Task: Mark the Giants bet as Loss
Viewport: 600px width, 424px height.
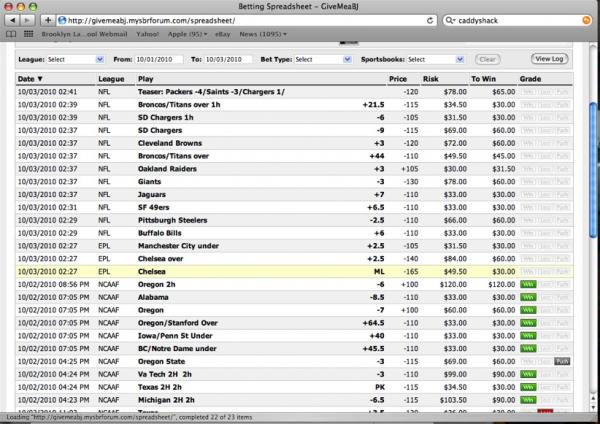Action: (546, 181)
